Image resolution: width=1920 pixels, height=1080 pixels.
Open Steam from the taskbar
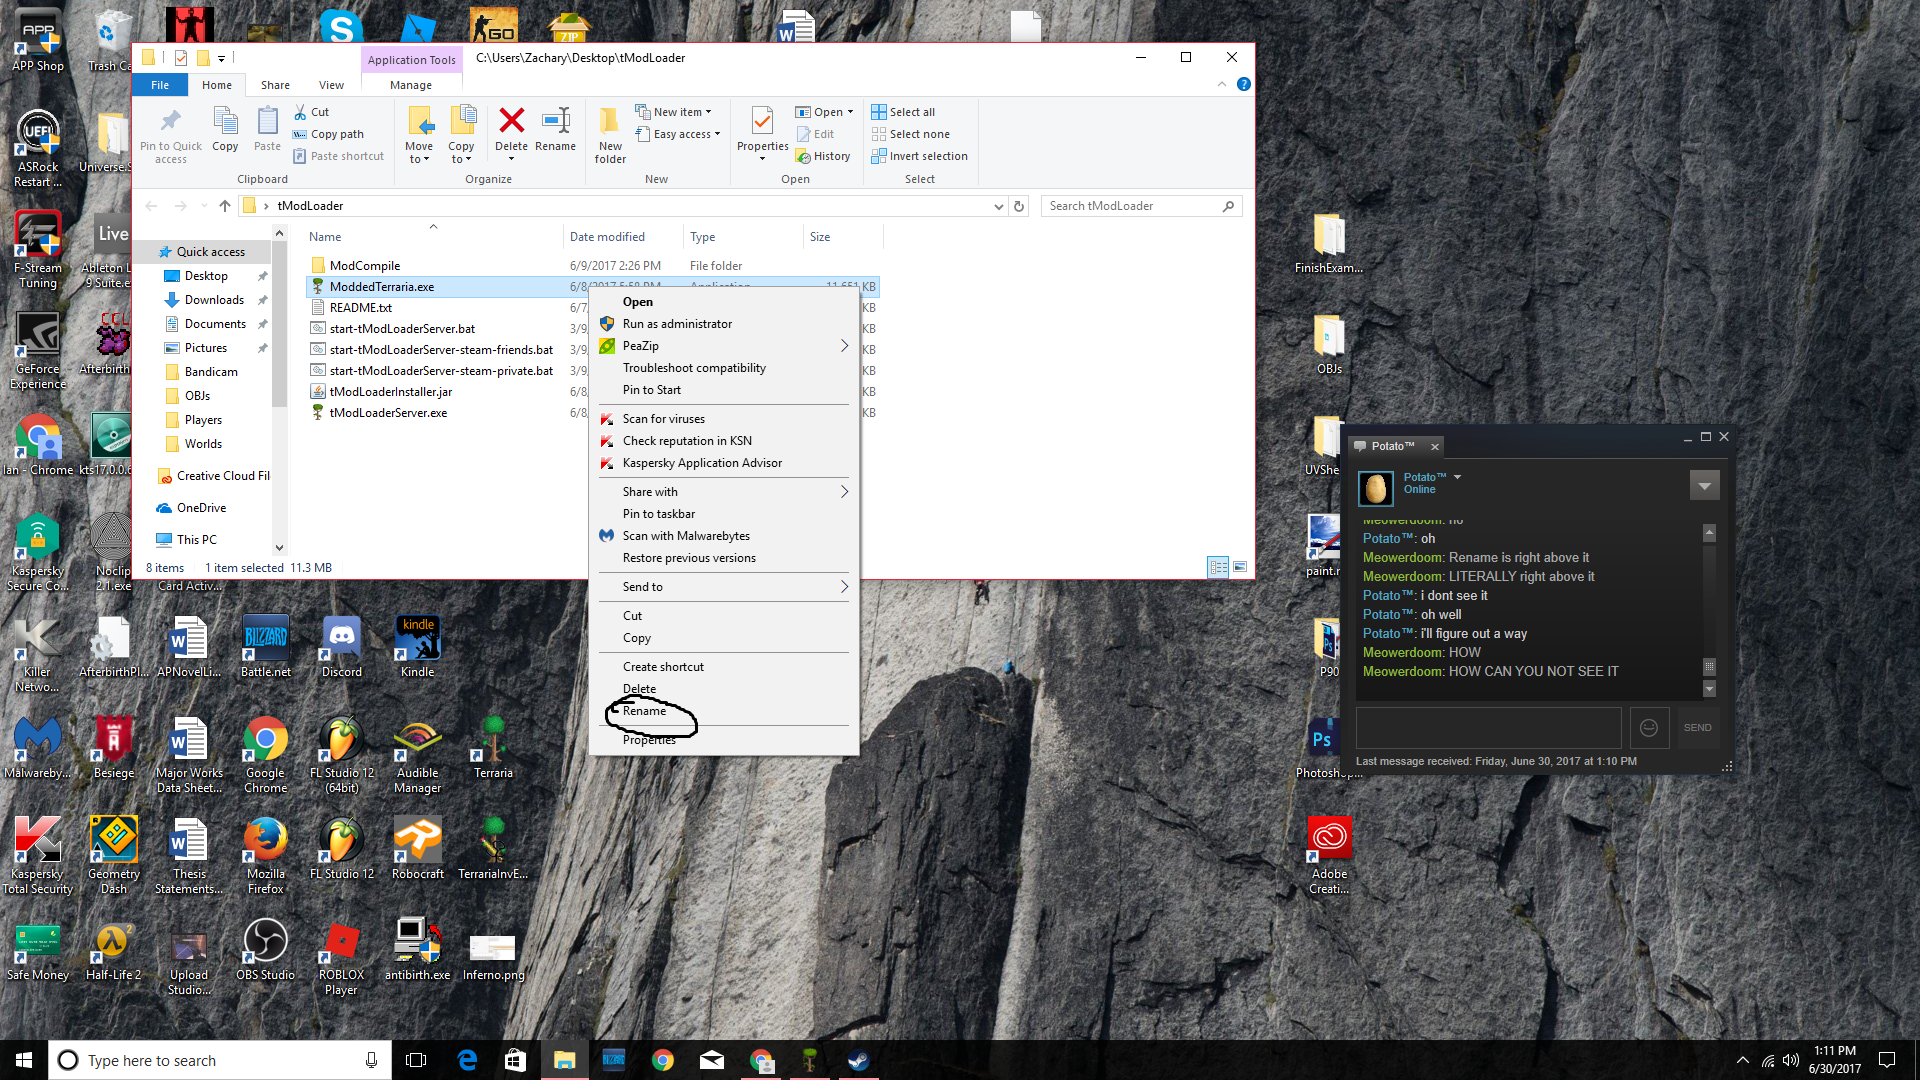[859, 1060]
